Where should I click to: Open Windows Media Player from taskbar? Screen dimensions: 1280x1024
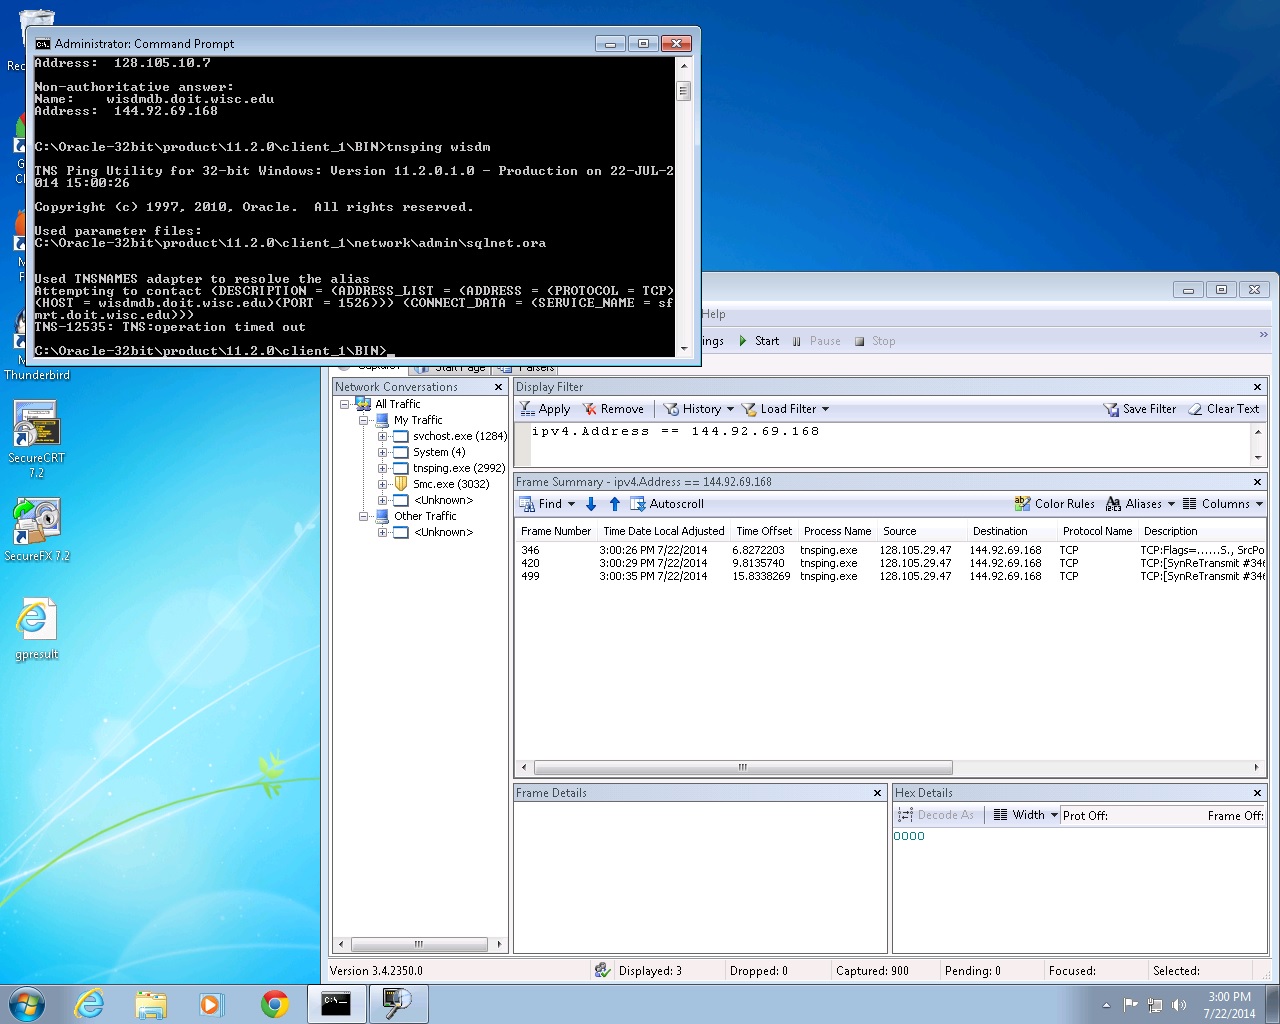[212, 1004]
